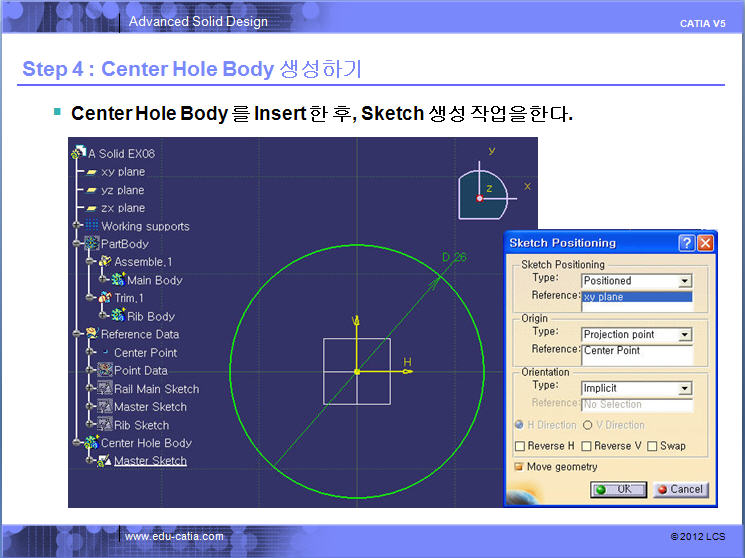Select Center Hole Body in tree

click(x=146, y=443)
